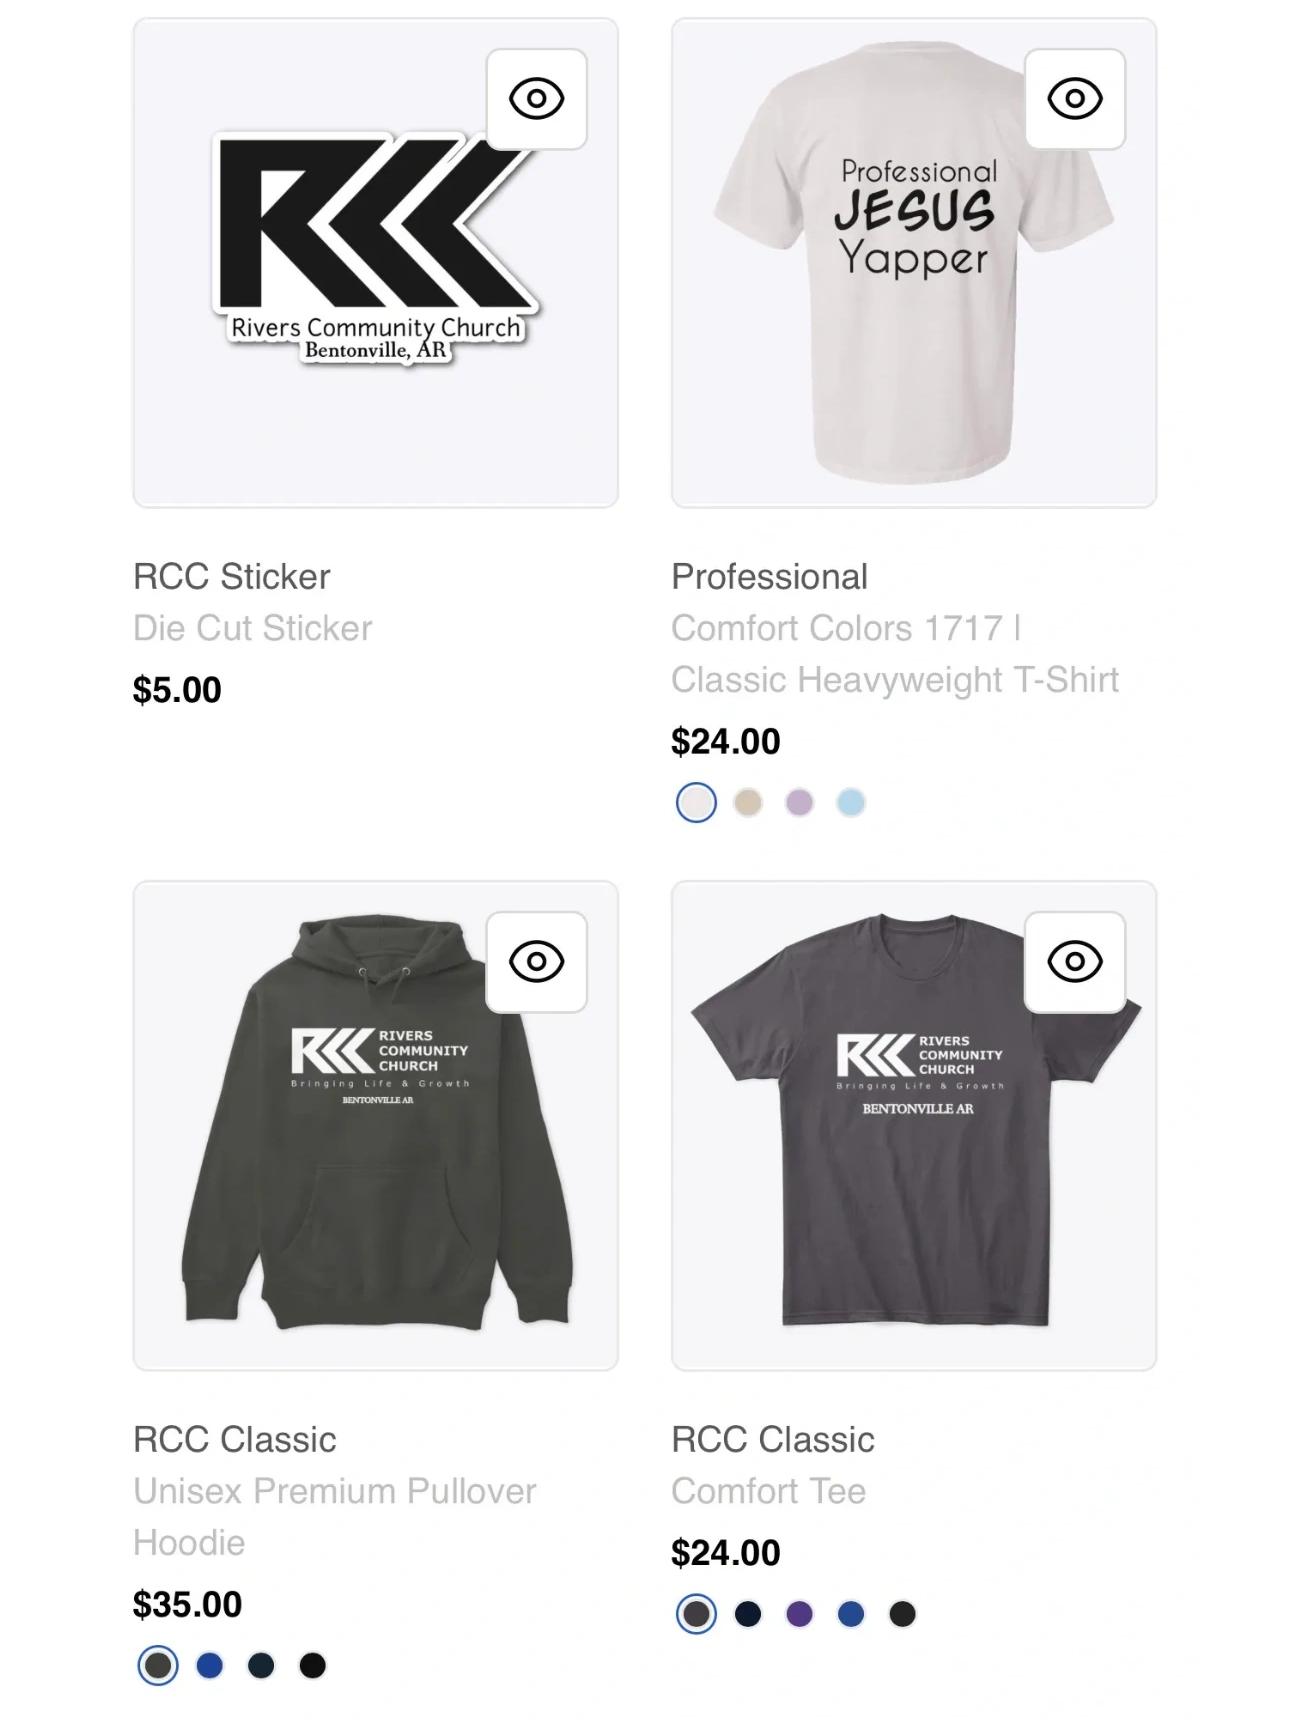Click the RCC Classic hoodie title link
The height and width of the screenshot is (1720, 1290).
pos(235,1439)
